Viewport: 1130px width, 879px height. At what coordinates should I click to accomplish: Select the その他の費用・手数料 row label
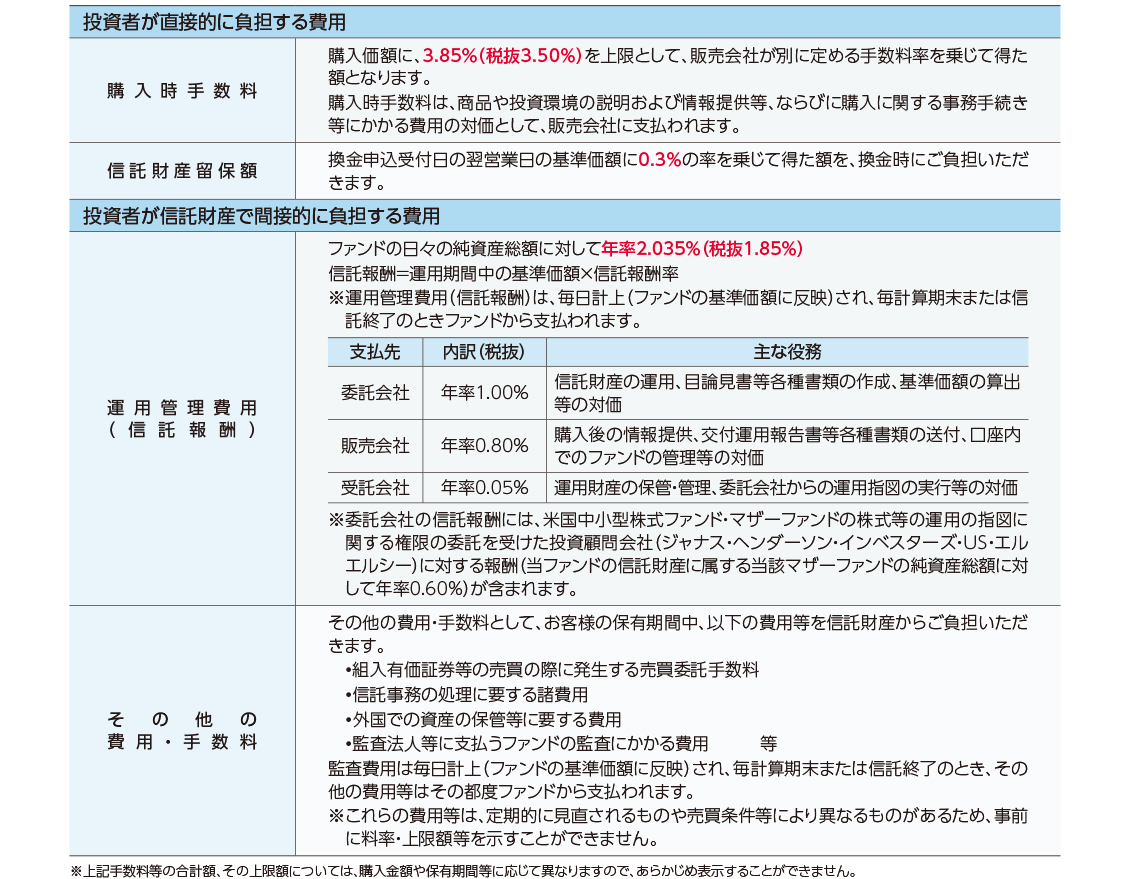(x=182, y=731)
